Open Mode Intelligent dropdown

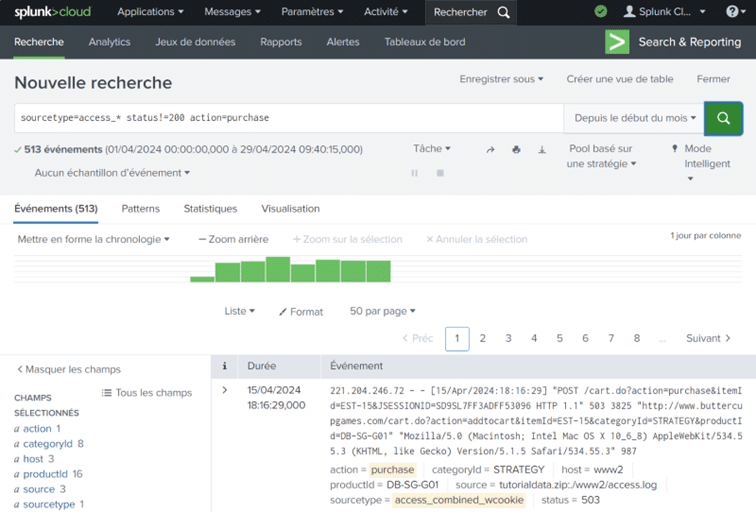pyautogui.click(x=702, y=163)
